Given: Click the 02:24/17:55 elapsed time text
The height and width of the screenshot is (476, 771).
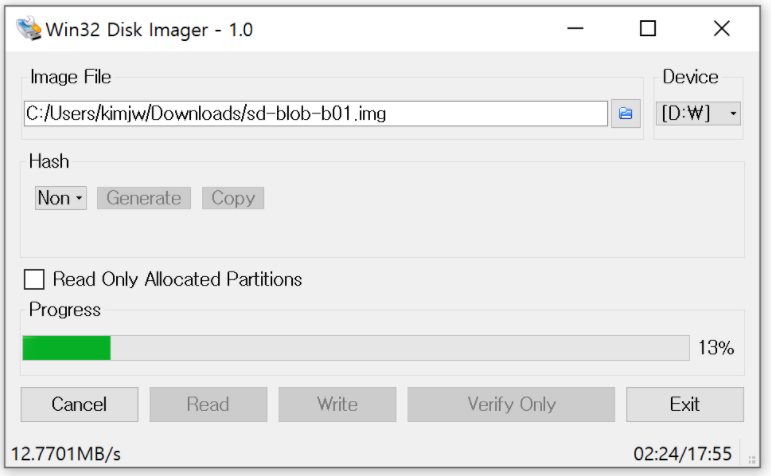Looking at the screenshot, I should coord(682,454).
